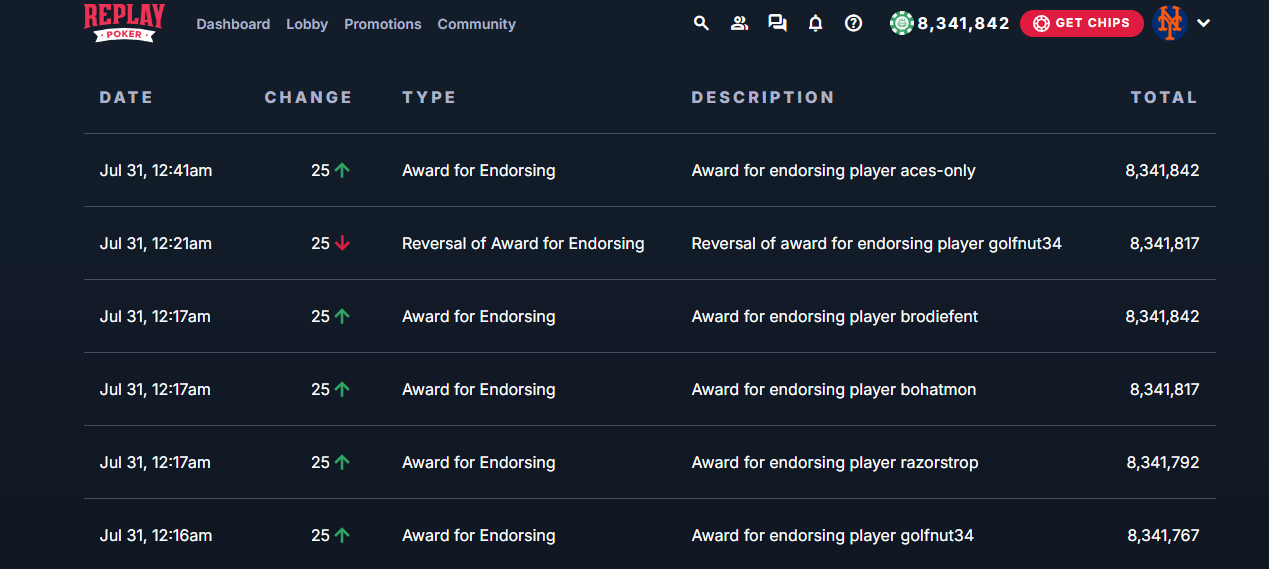Go to the Dashboard menu item
Viewport: 1269px width, 569px height.
tap(233, 24)
